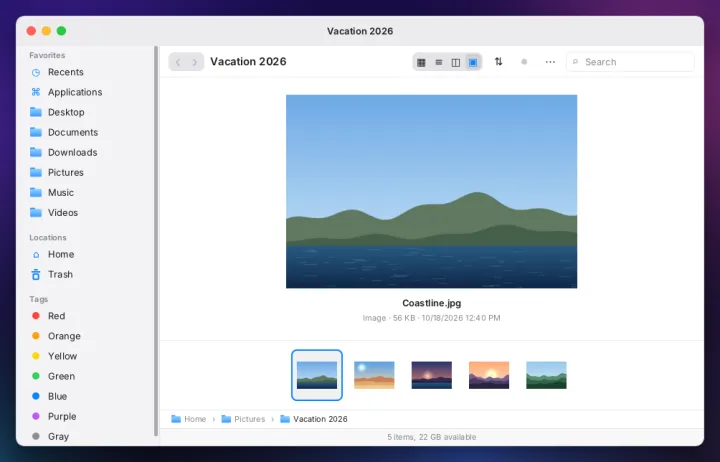Image resolution: width=720 pixels, height=462 pixels.
Task: Click the magnifier icon in Search
Action: (x=575, y=62)
